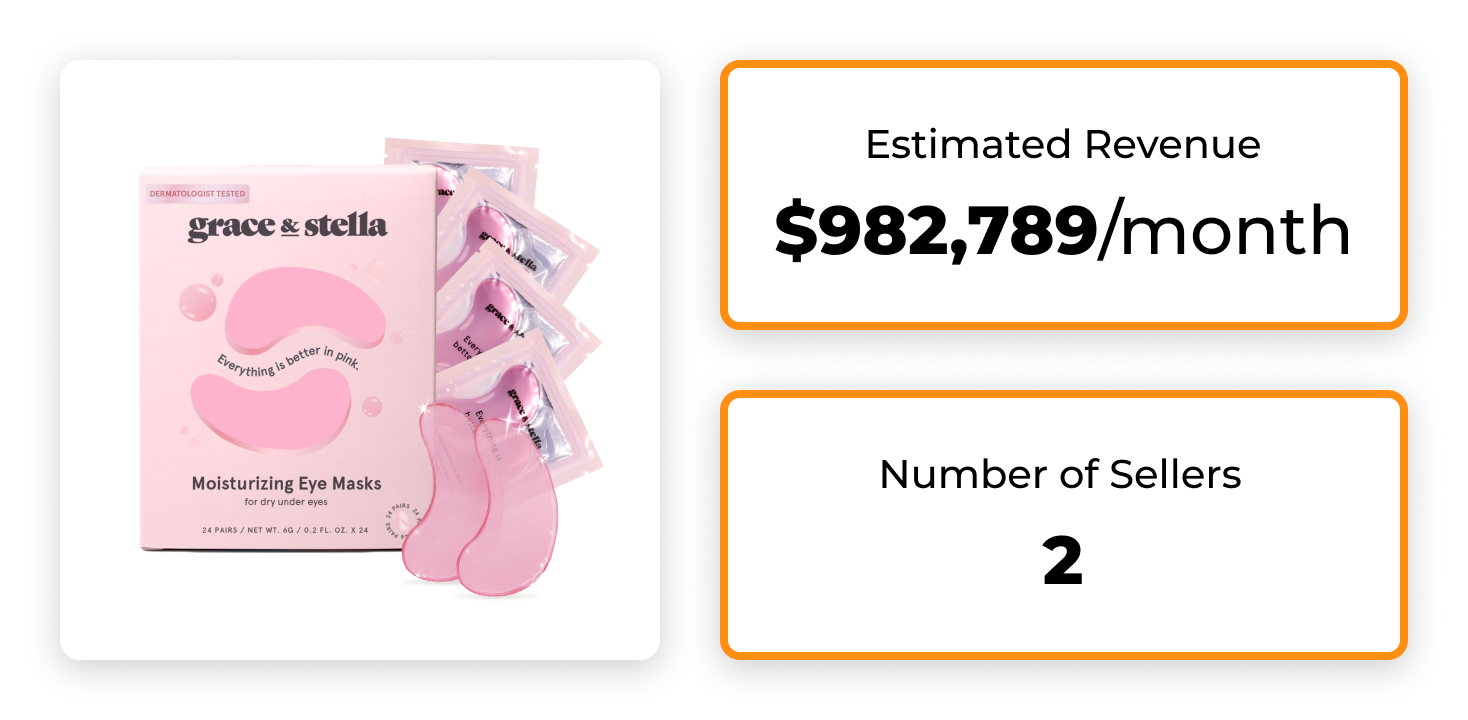Image resolution: width=1468 pixels, height=720 pixels.
Task: Click the Estimated Revenue label
Action: (x=1063, y=145)
